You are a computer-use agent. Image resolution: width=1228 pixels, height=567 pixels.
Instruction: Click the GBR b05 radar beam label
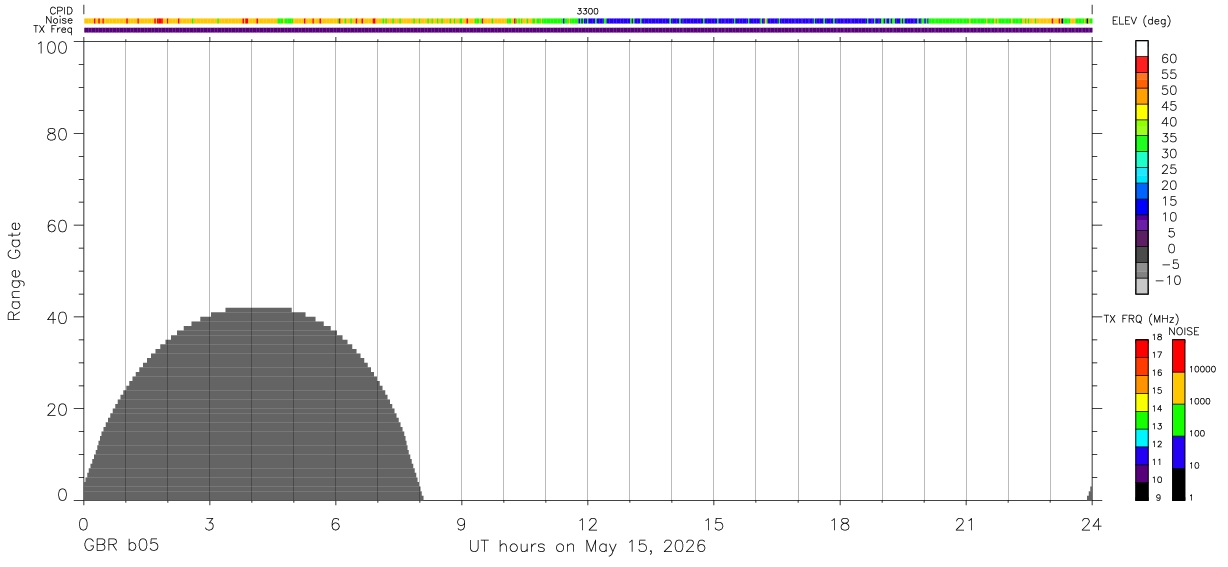point(121,547)
